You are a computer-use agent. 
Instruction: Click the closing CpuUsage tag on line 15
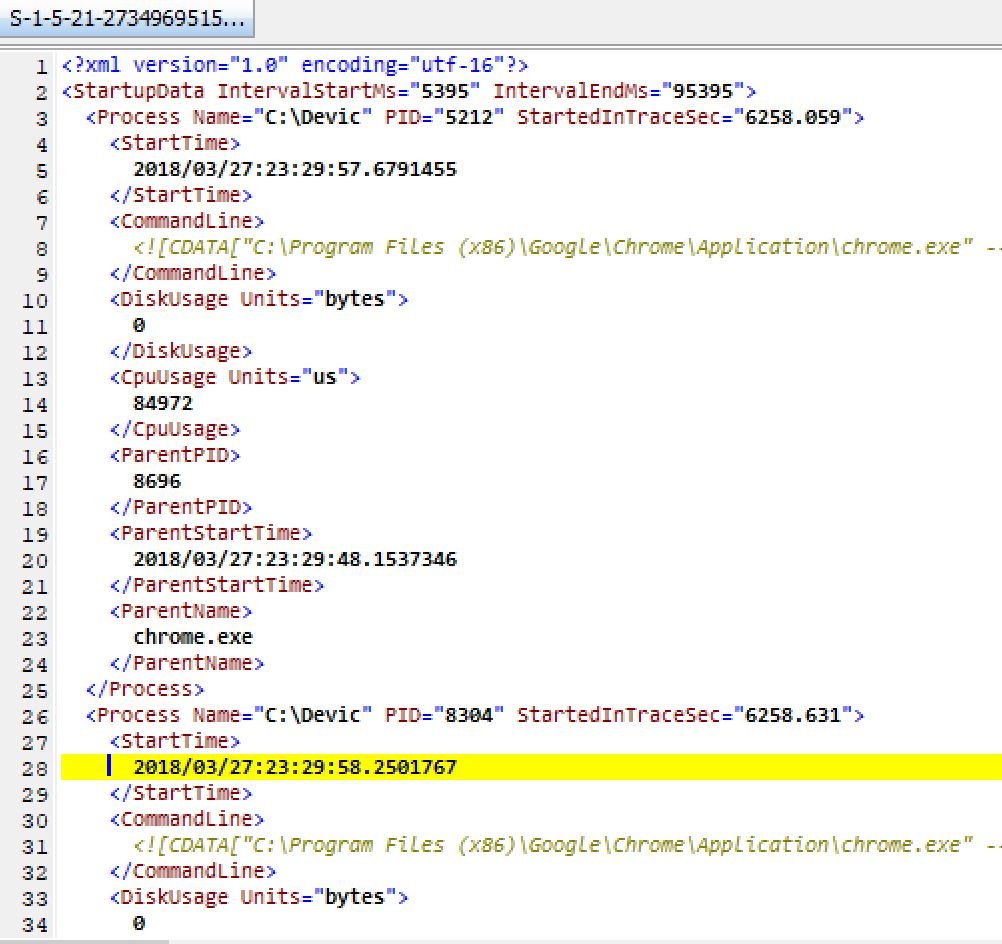point(174,429)
